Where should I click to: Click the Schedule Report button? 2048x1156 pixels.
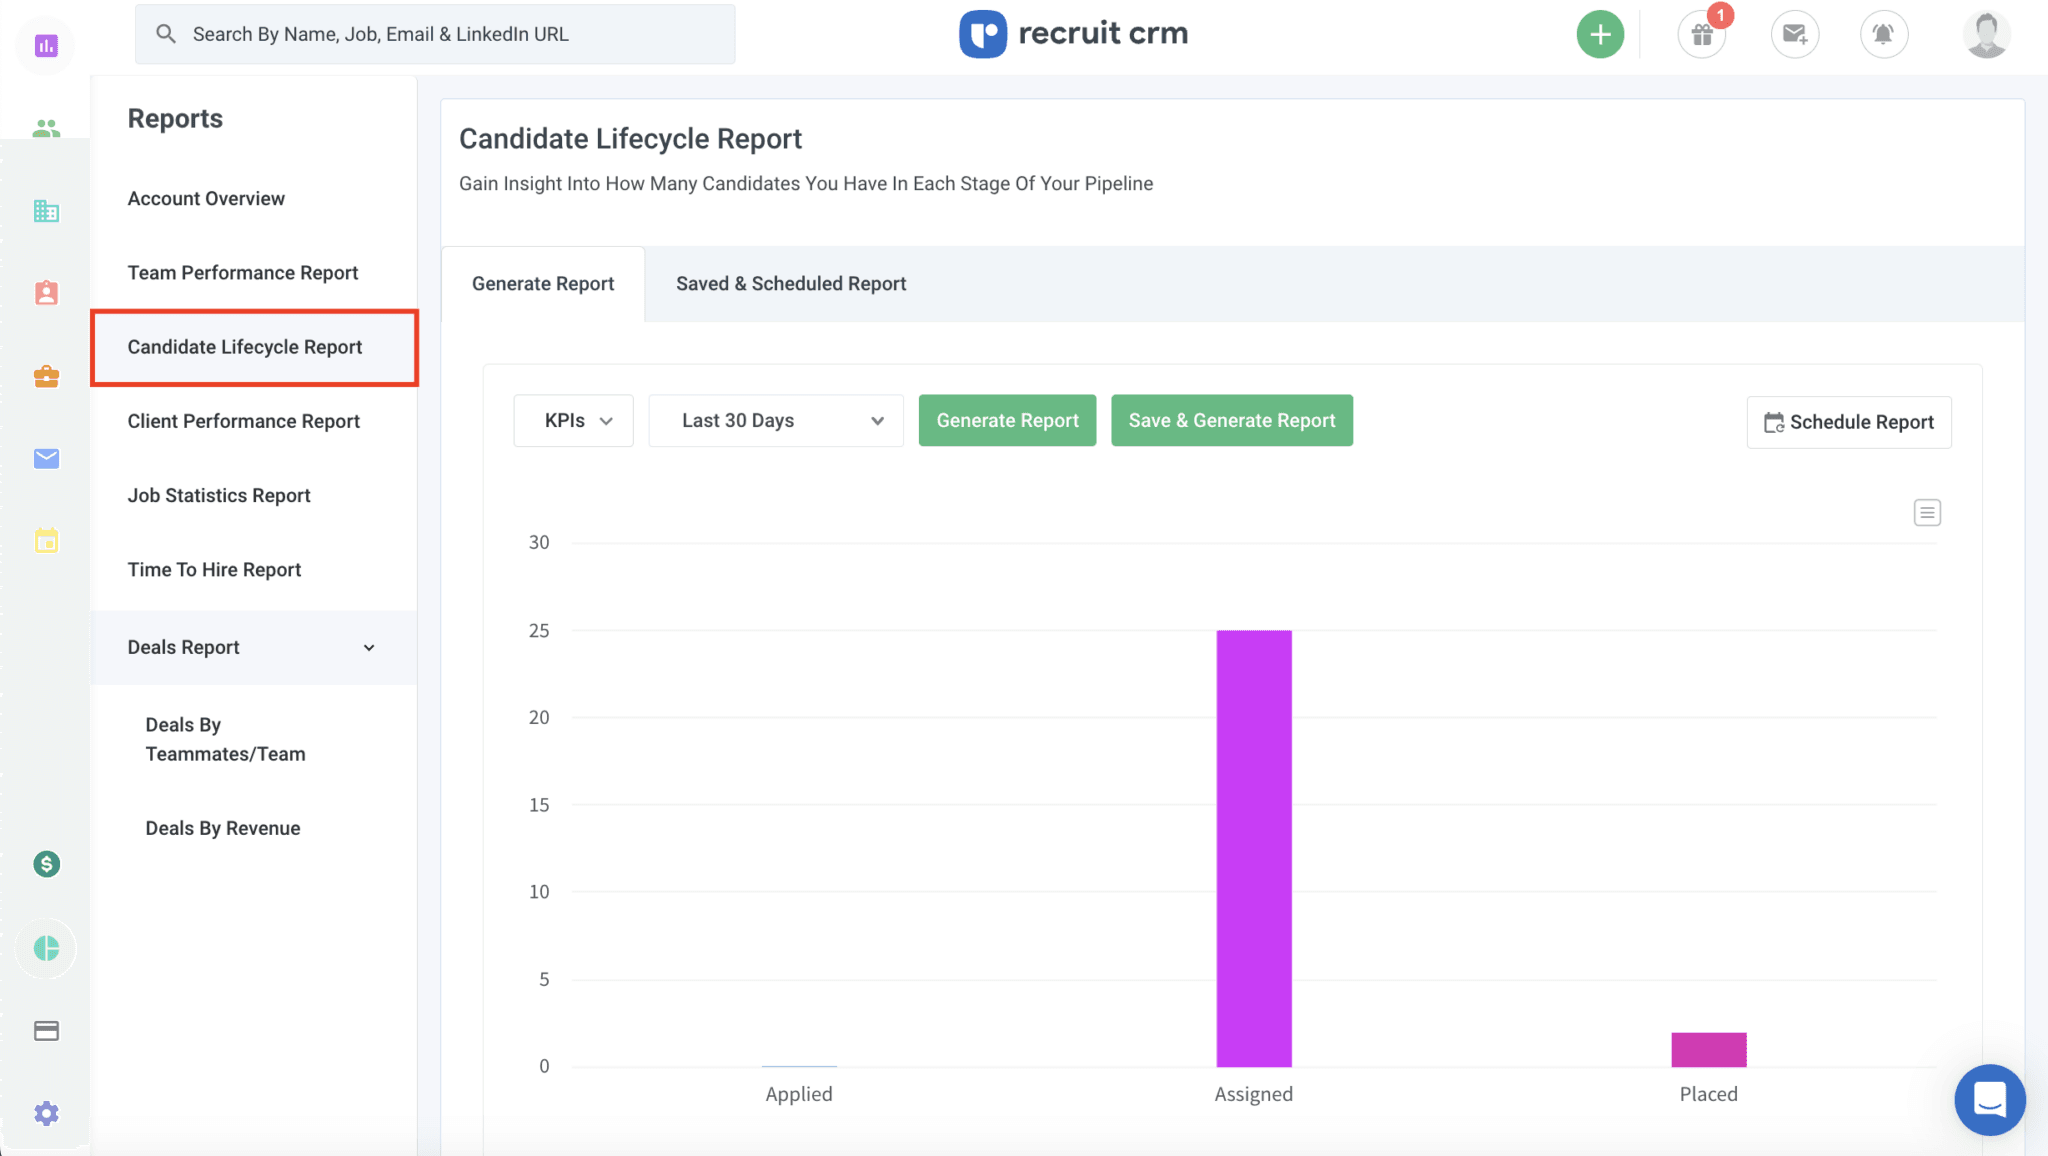pyautogui.click(x=1848, y=421)
